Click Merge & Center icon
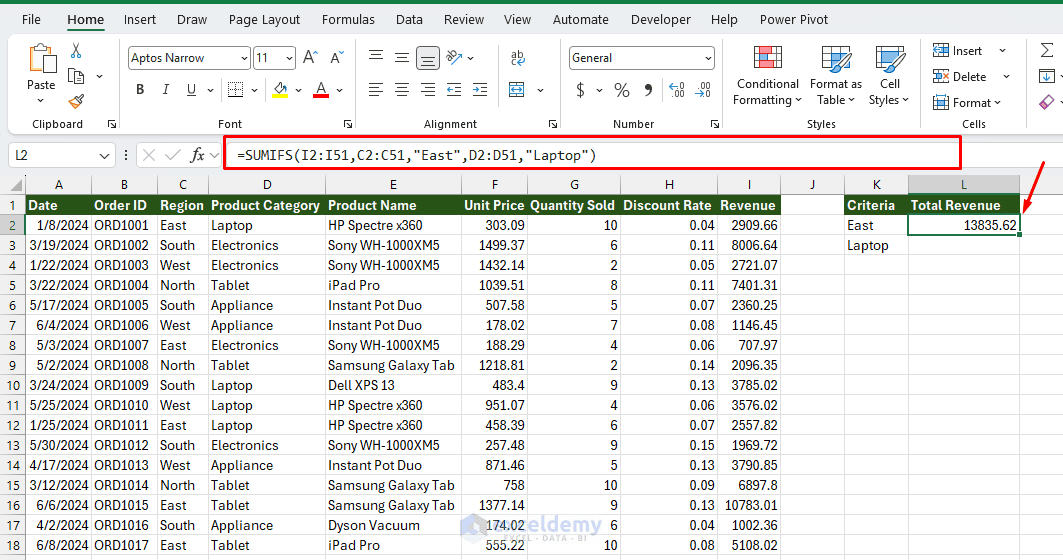Screen dimensions: 1063x560 517,89
